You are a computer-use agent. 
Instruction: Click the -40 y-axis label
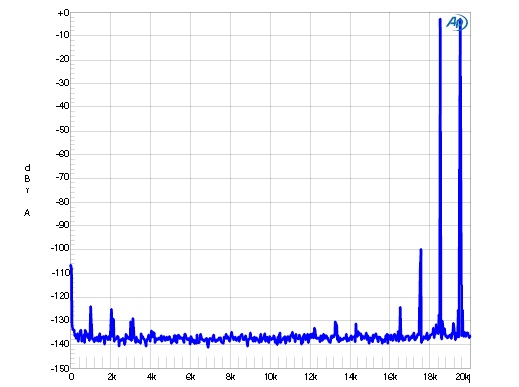62,106
